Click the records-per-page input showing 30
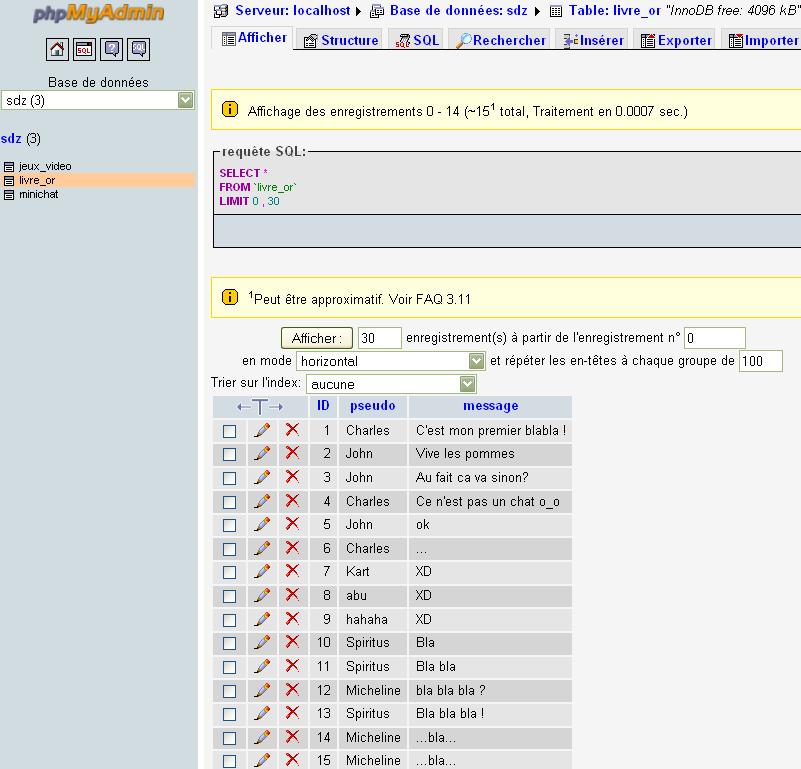 (379, 338)
